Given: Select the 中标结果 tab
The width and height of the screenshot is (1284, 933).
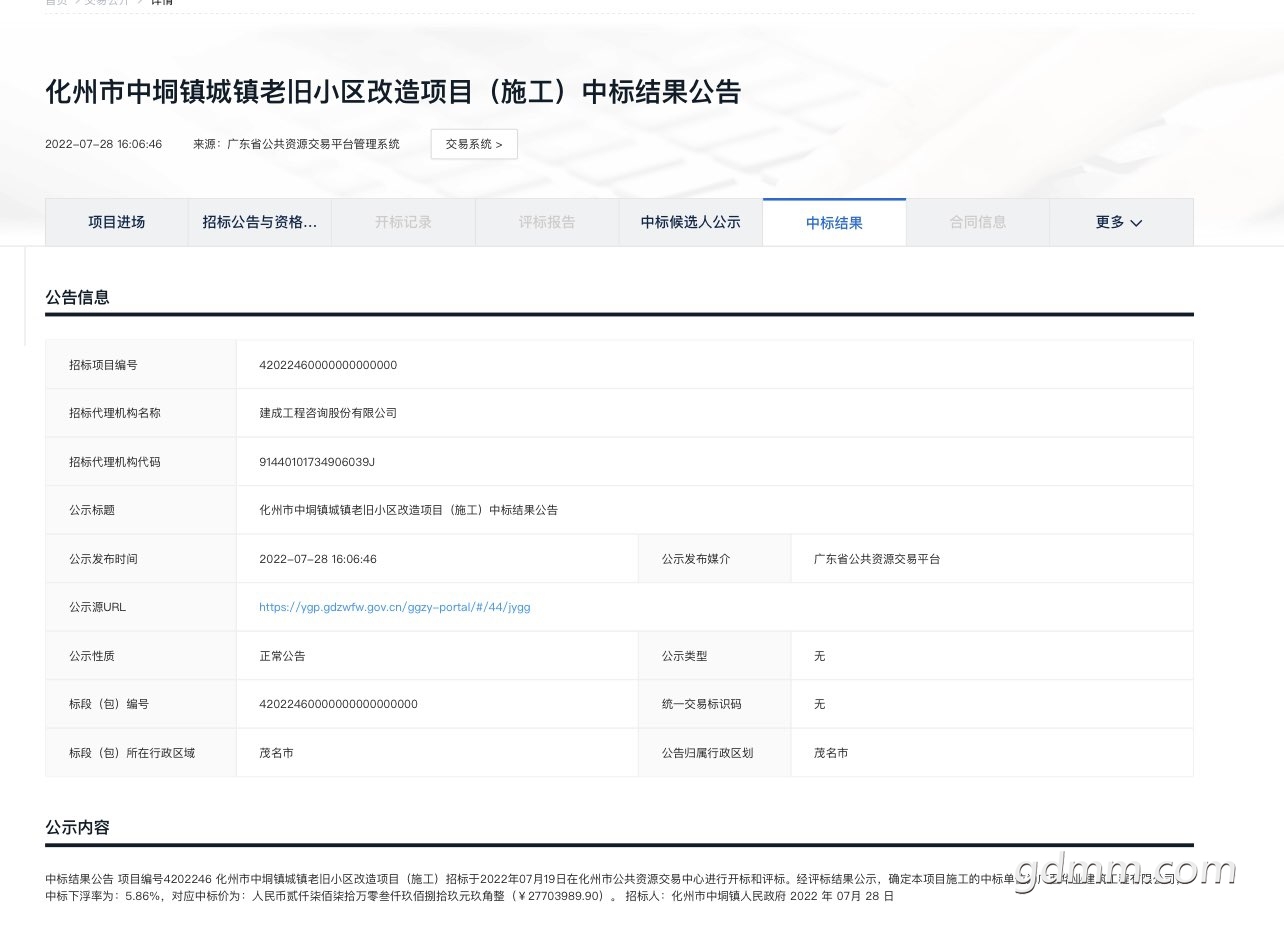Looking at the screenshot, I should 834,223.
